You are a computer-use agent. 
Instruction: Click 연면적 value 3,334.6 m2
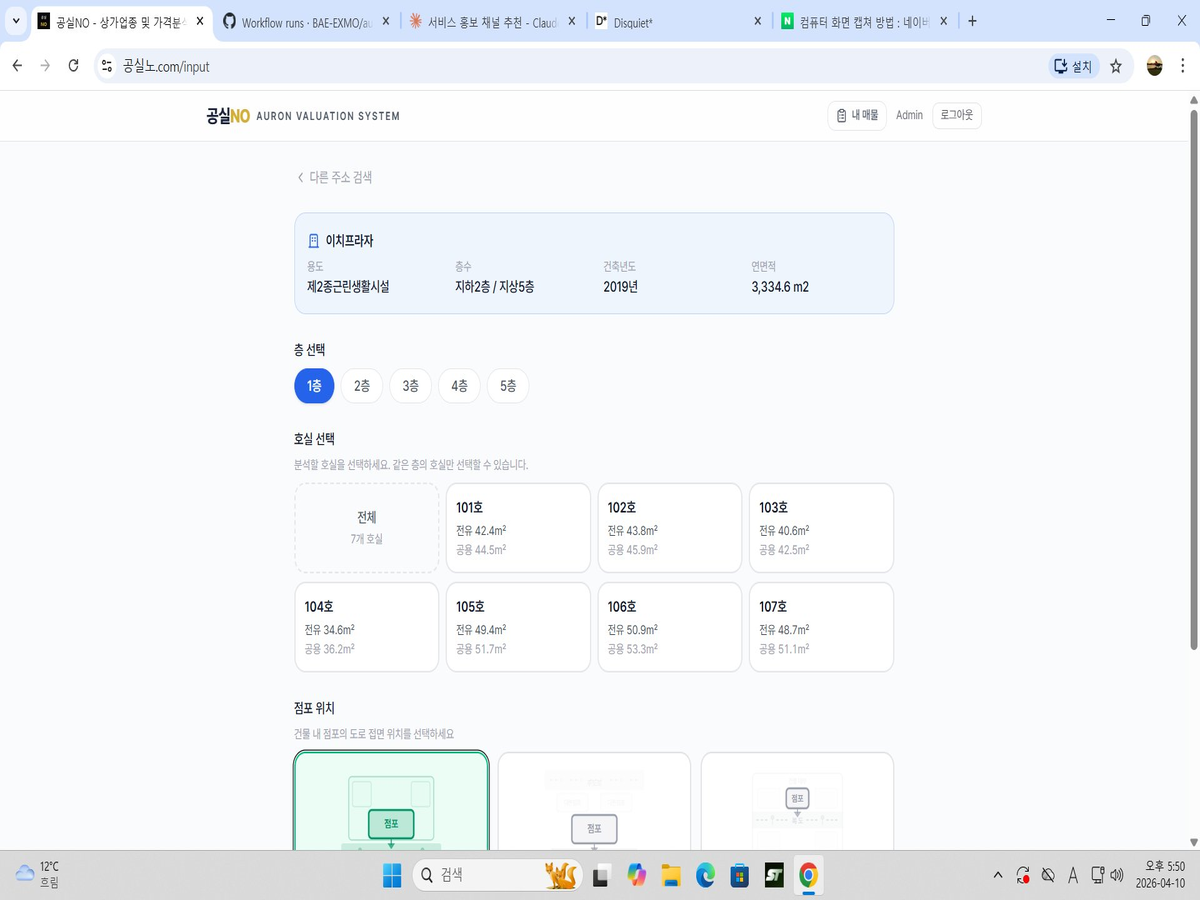[780, 286]
